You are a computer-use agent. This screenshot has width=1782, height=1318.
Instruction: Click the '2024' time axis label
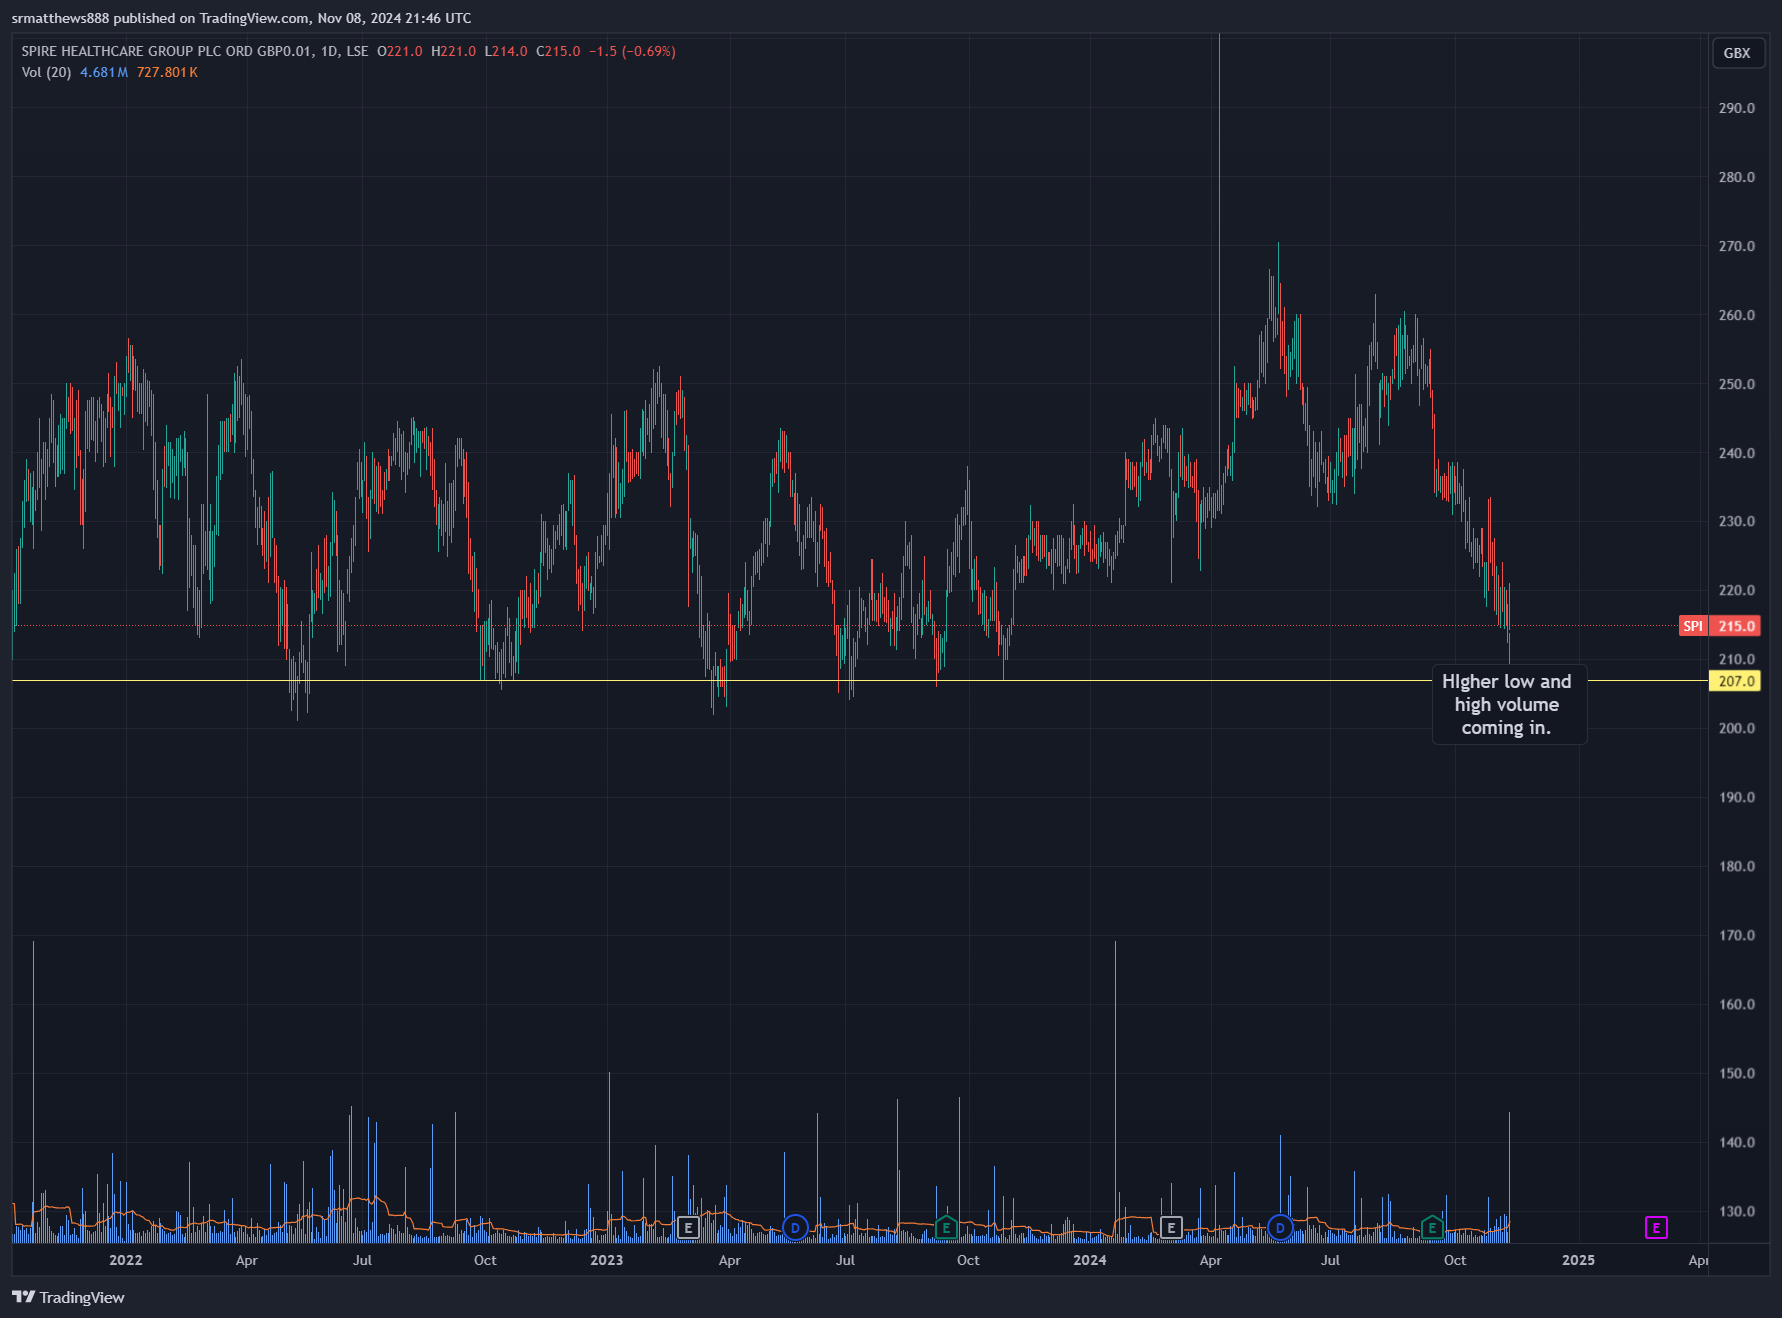click(1090, 1260)
